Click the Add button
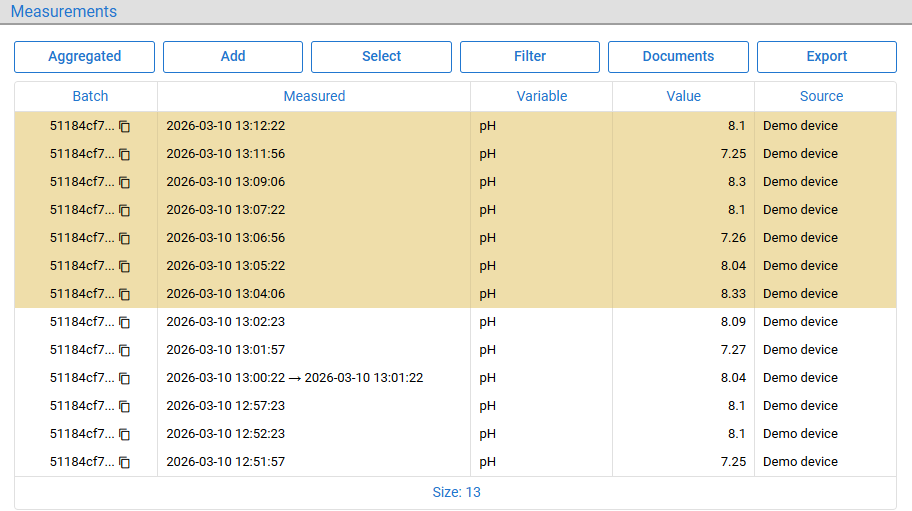Viewport: 912px width, 511px height. pos(233,57)
